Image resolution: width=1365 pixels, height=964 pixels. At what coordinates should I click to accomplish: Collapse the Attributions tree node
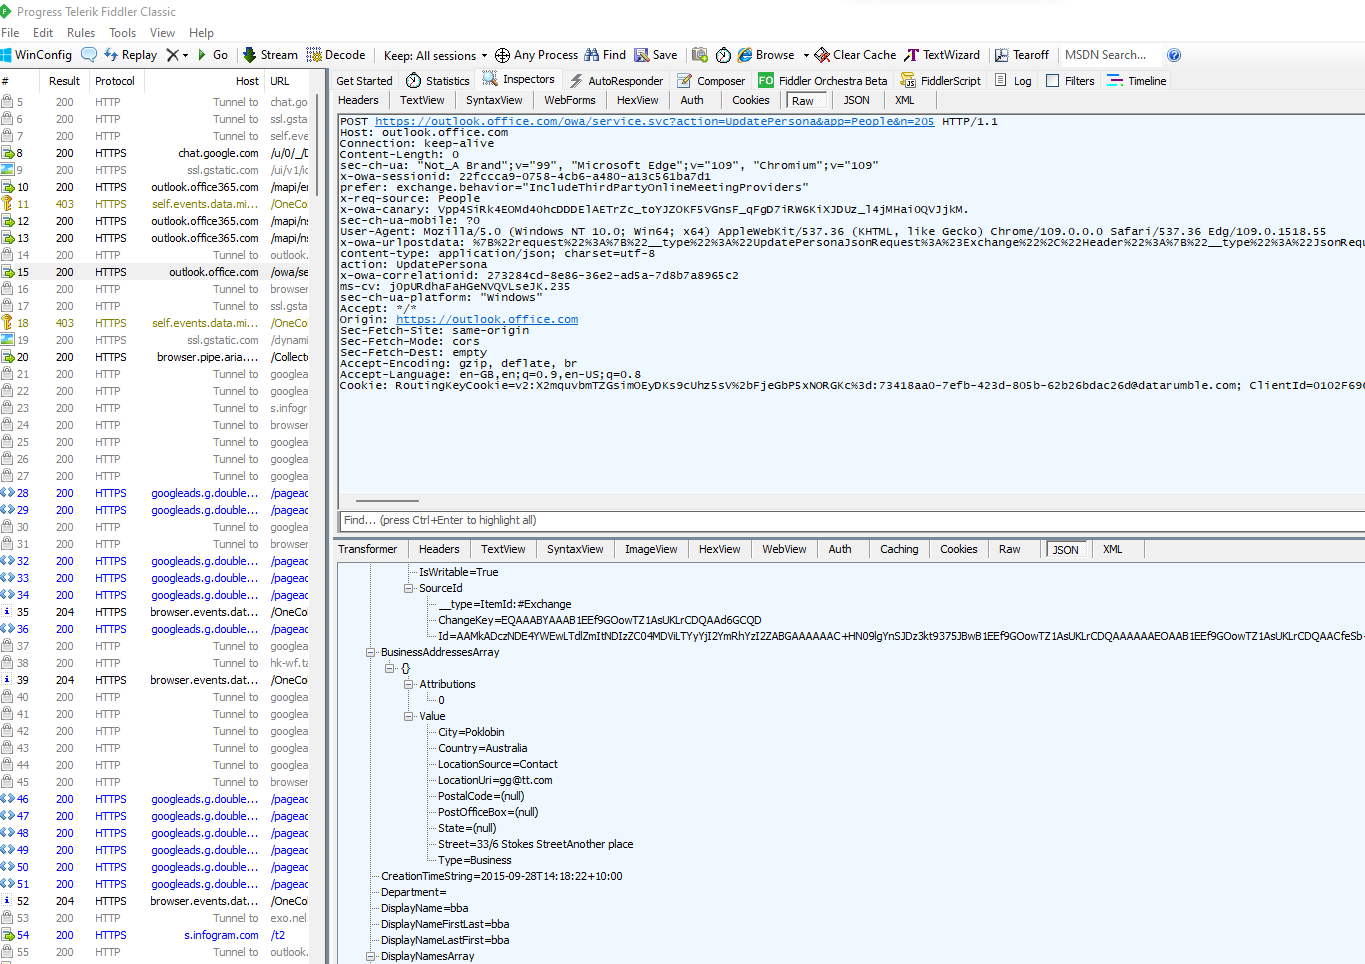click(409, 684)
